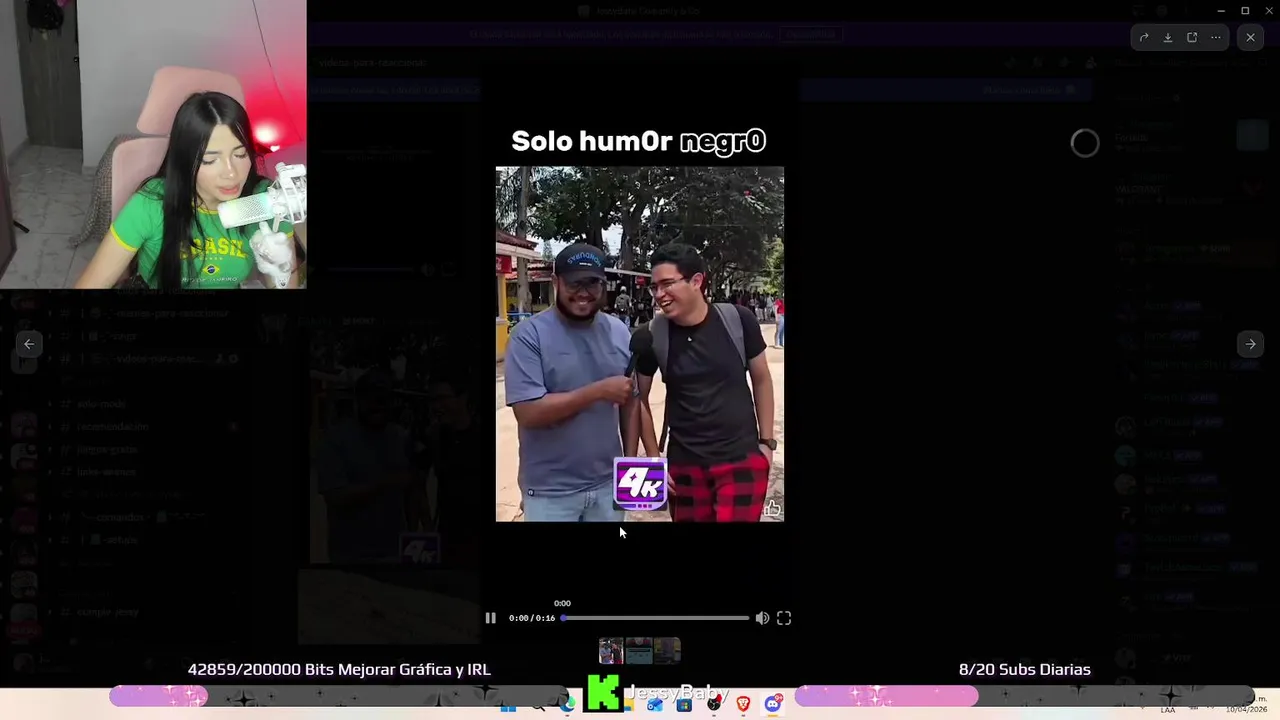
Task: Open Discord from the Windows taskbar
Action: pos(772,704)
